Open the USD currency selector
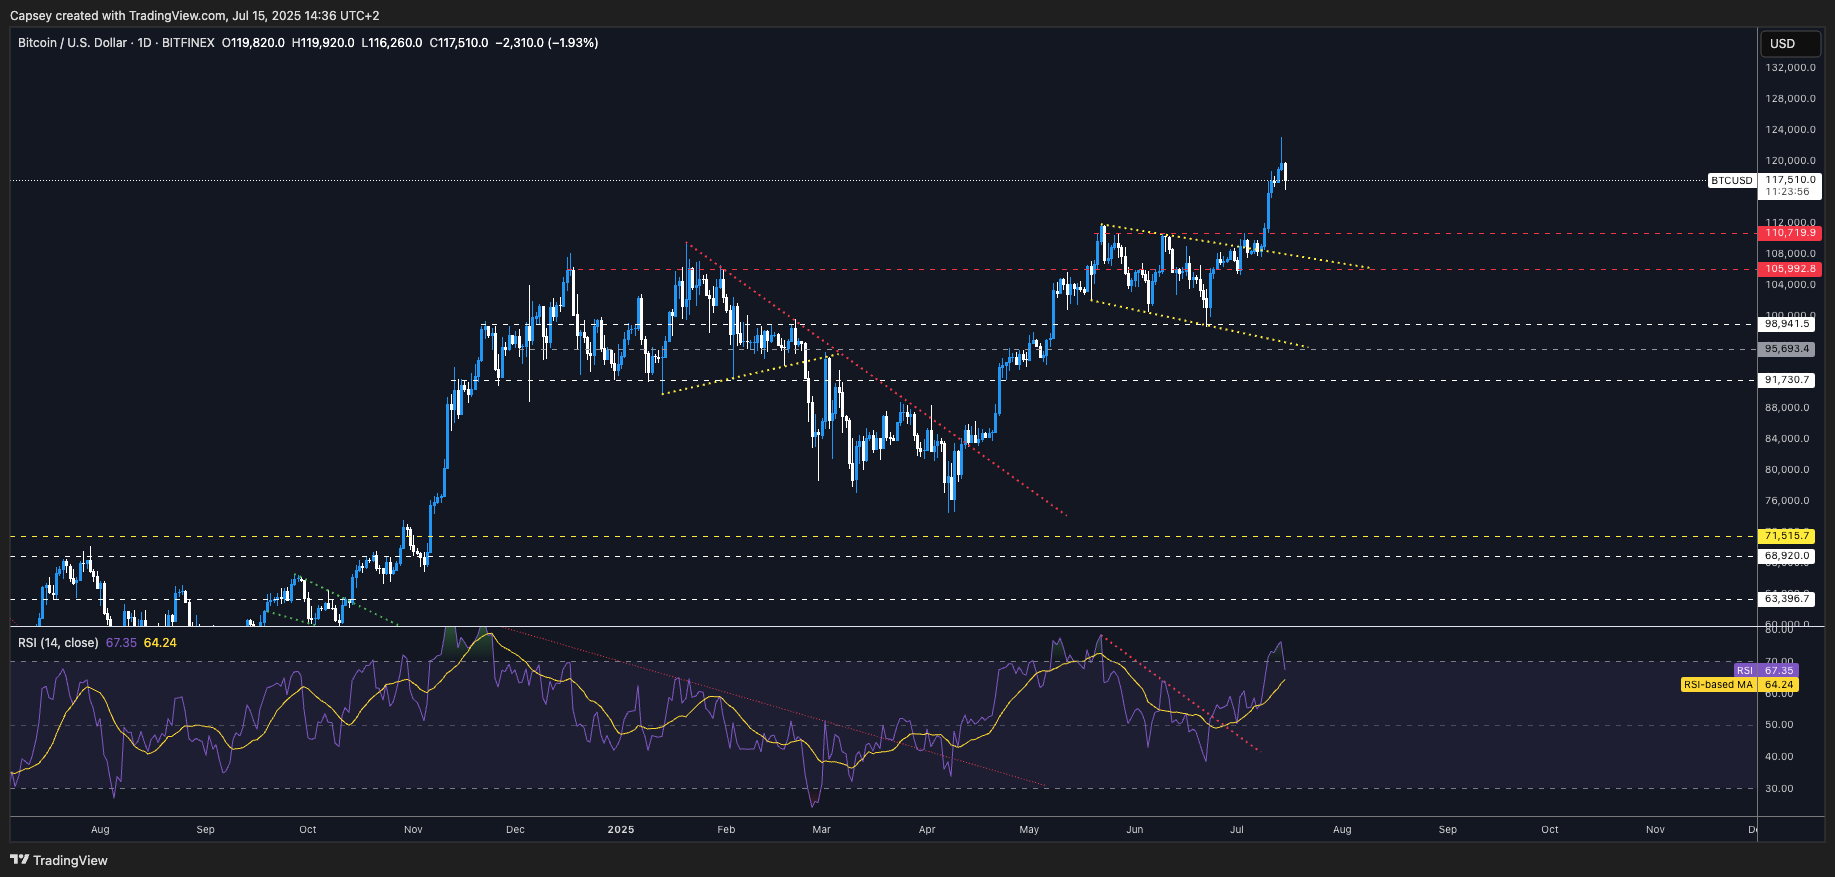Viewport: 1835px width, 877px height. click(x=1789, y=43)
